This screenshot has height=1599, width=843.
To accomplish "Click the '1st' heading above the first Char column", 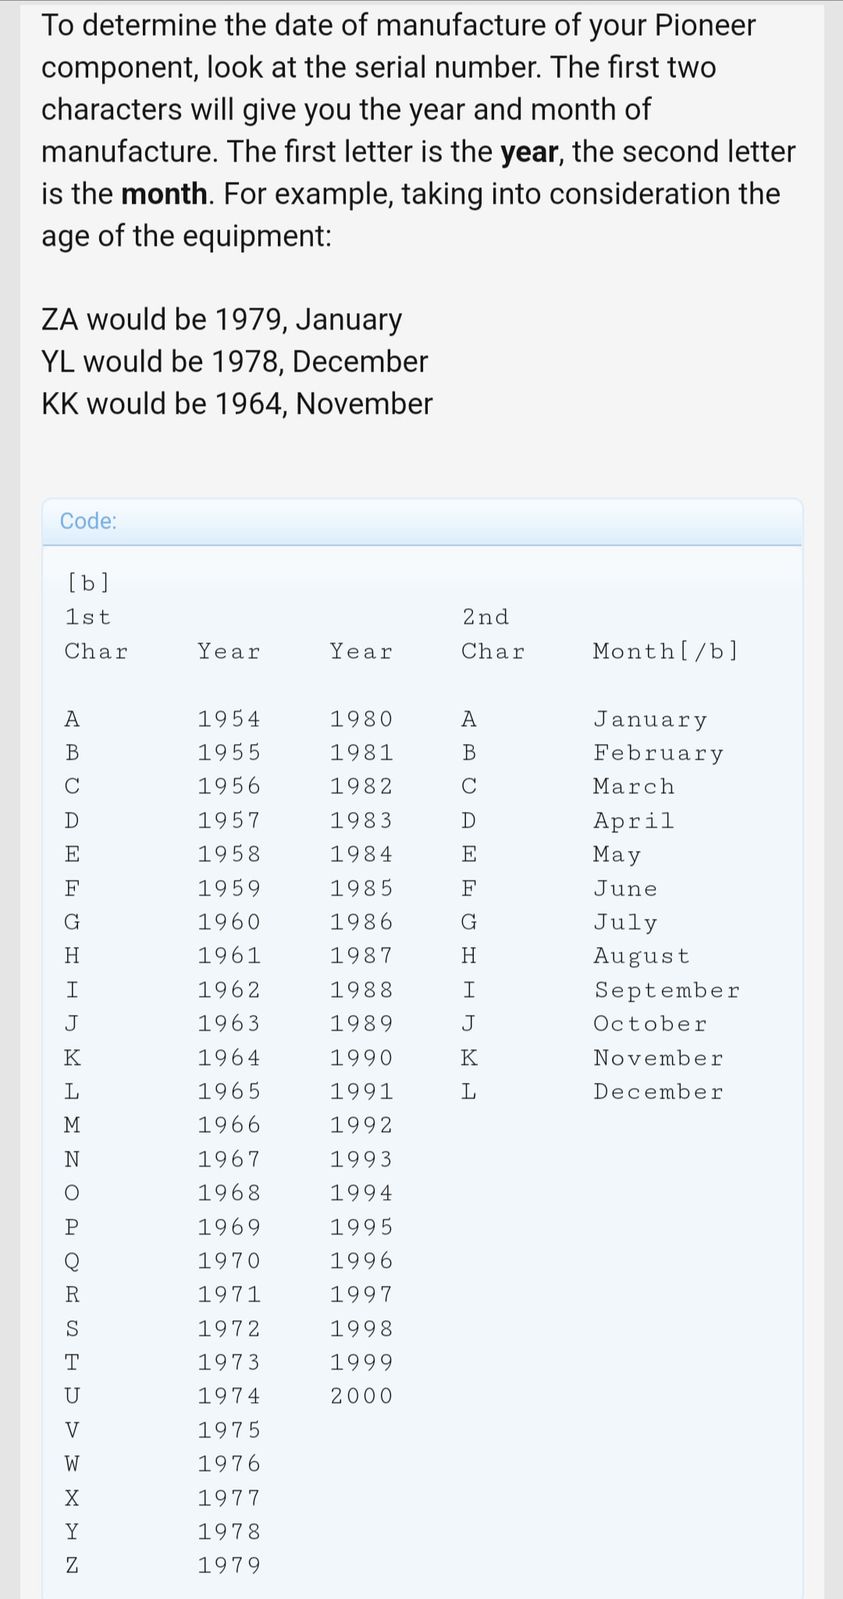I will (x=88, y=617).
